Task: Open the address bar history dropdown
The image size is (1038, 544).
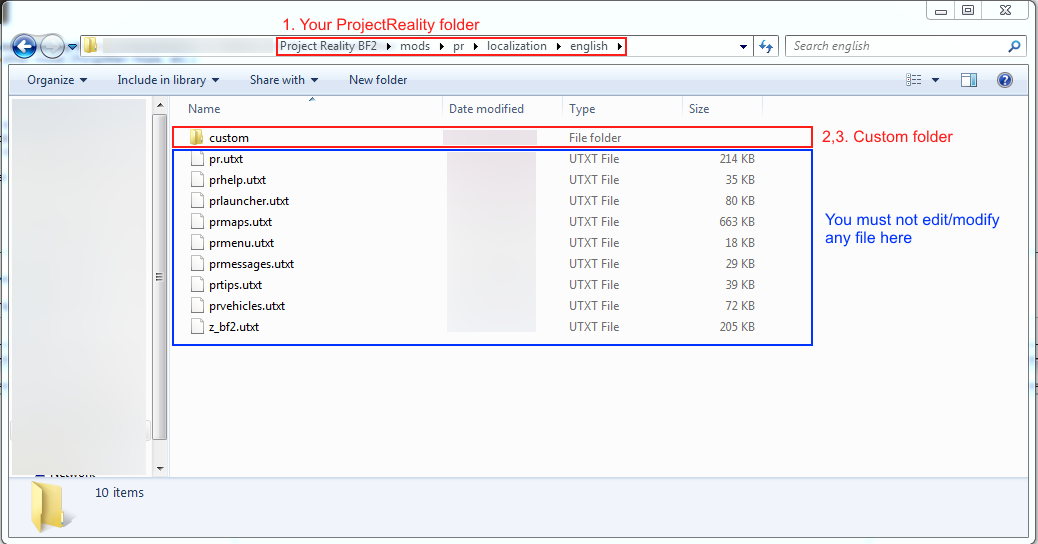Action: click(743, 46)
